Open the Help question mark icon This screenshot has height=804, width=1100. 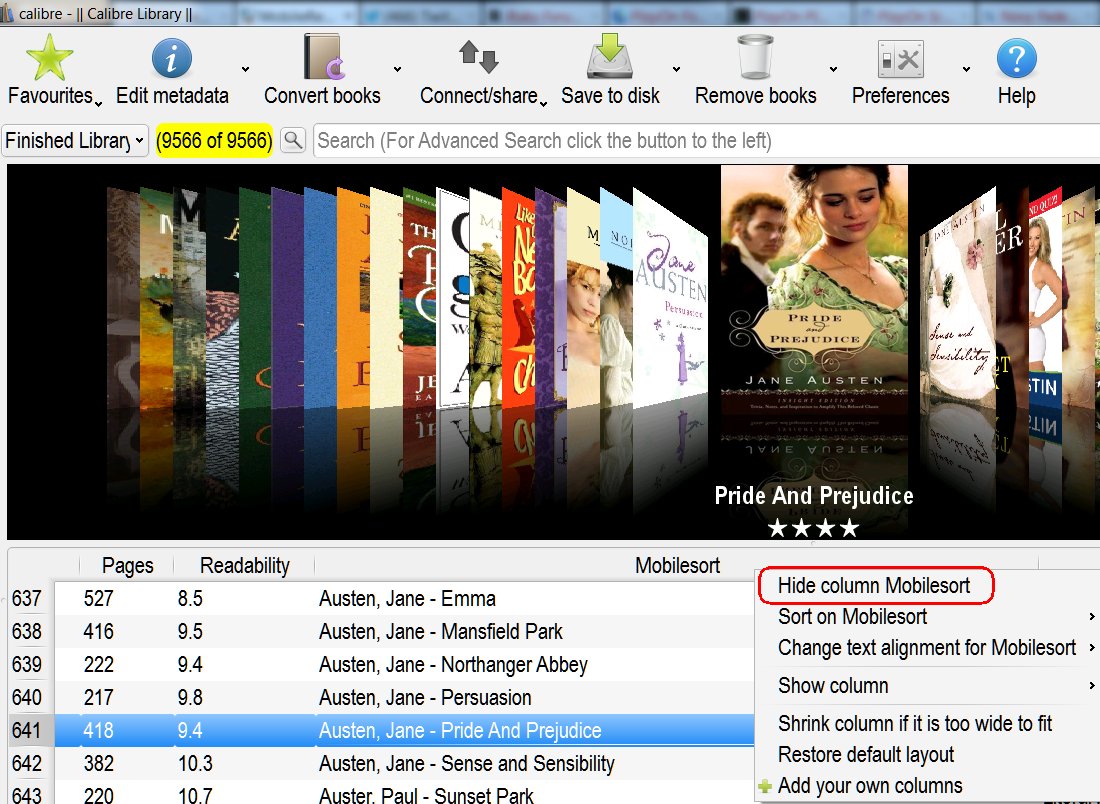(1016, 58)
